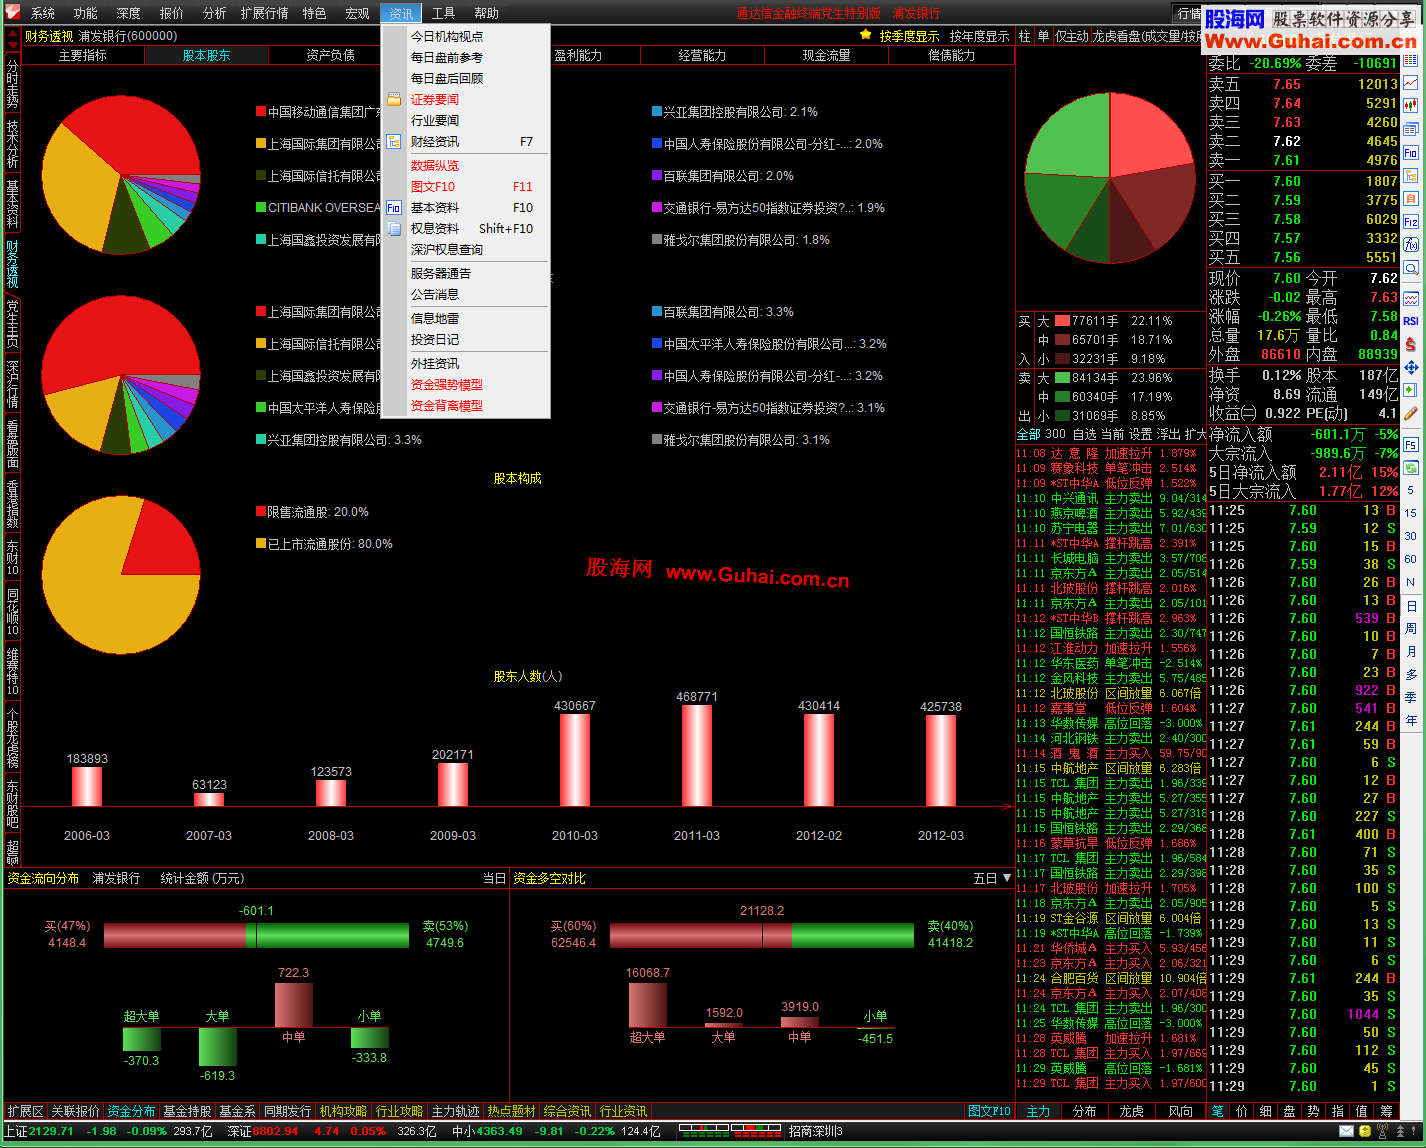1426x1148 pixels.
Task: Open the f(x) formula icon
Action: [x=1410, y=244]
